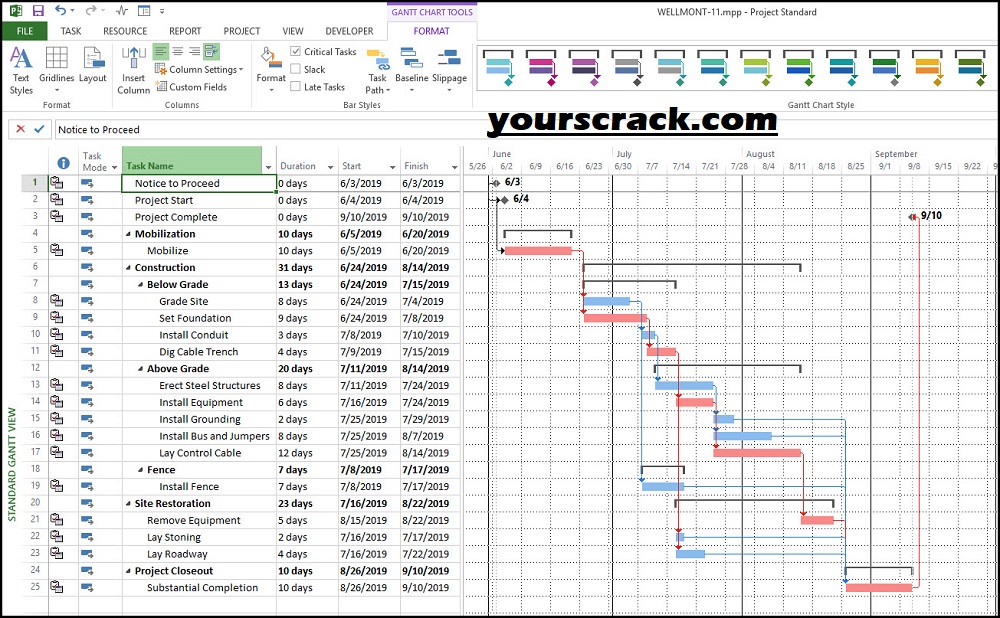Viewport: 1000px width, 618px height.
Task: Open the Baseline menu
Action: (411, 70)
